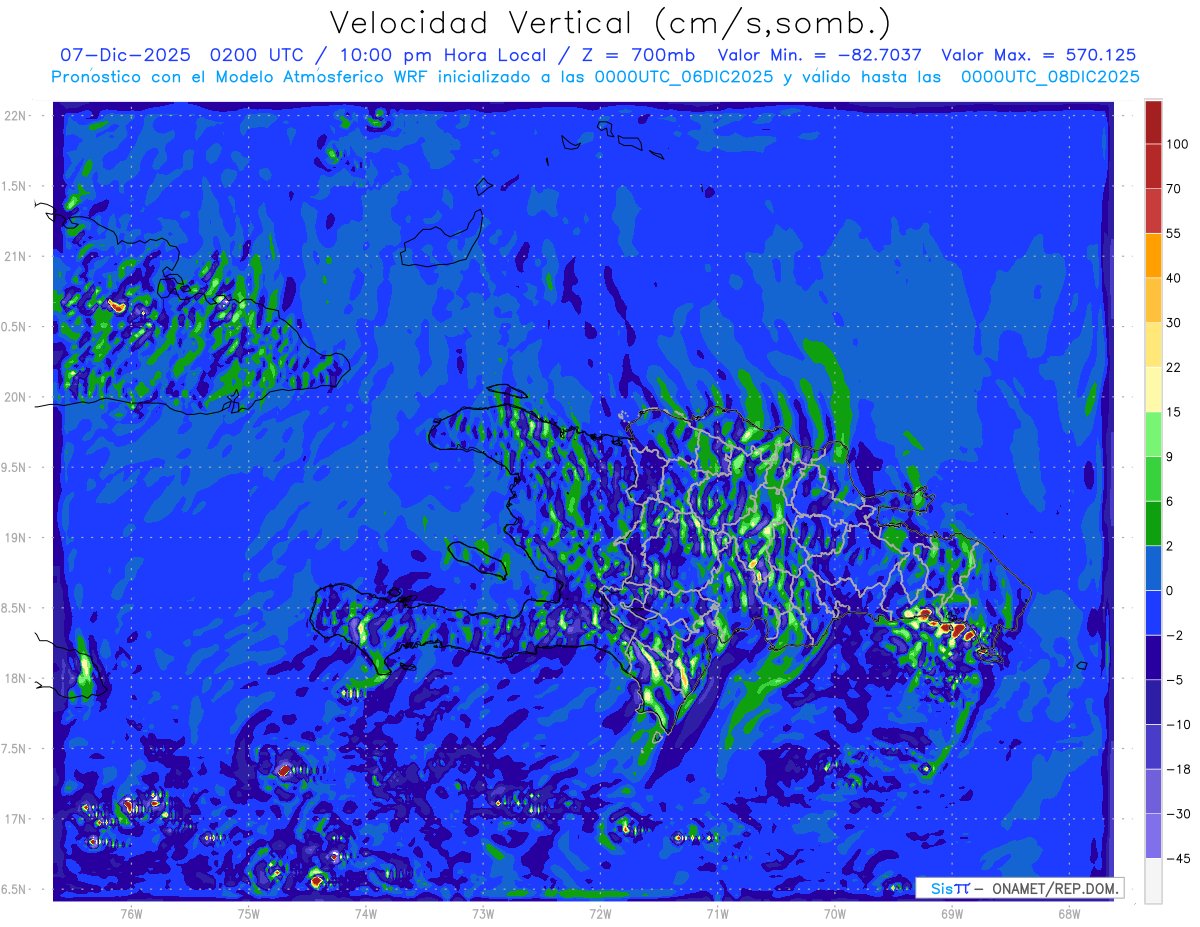1200x927 pixels.
Task: Click the colorbar label '-45'
Action: click(1178, 857)
